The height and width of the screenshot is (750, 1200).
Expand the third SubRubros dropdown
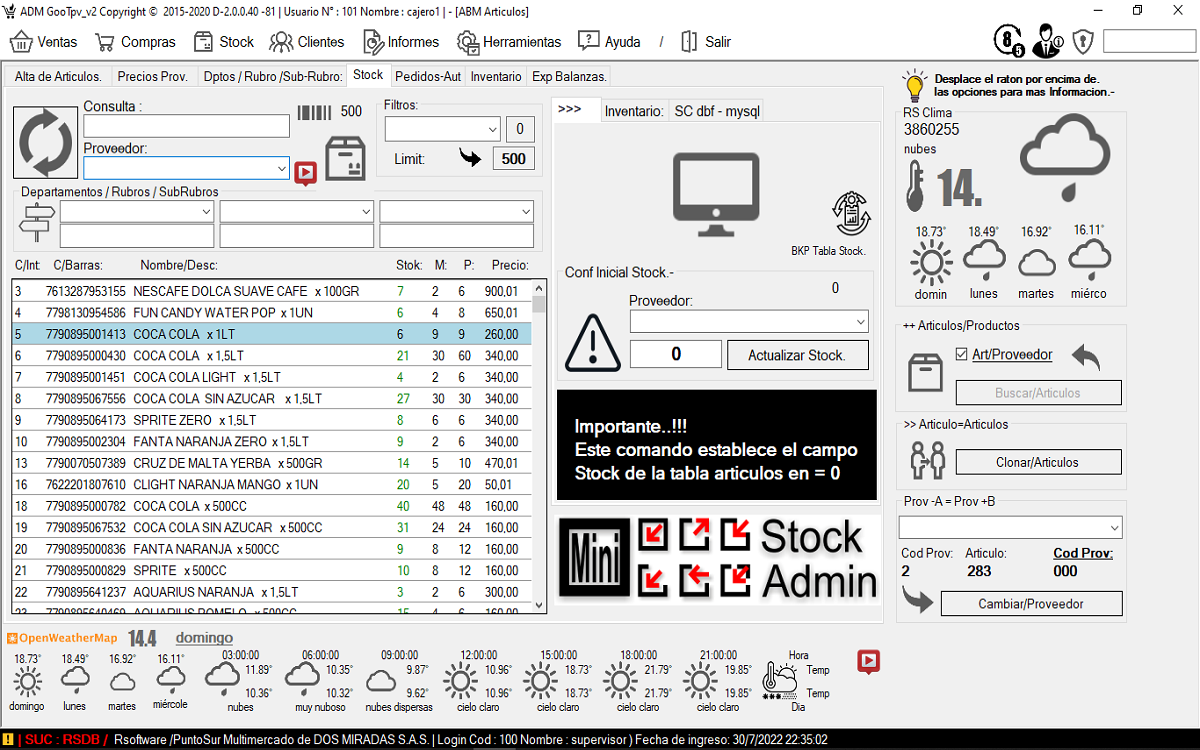click(x=526, y=212)
